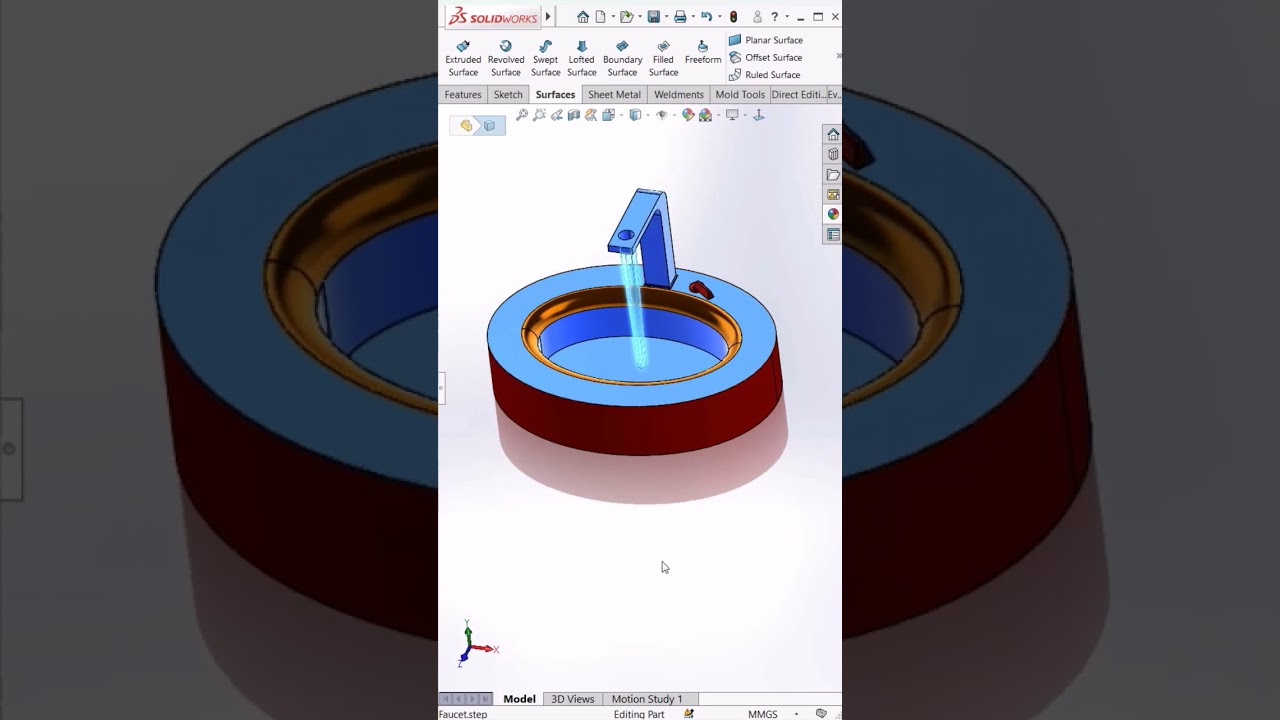Viewport: 1280px width, 720px height.
Task: Open the Apply Scene dropdown arrow
Action: 719,115
